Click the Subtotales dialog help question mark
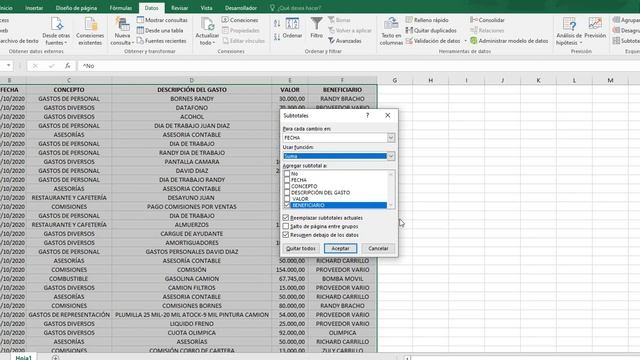The height and width of the screenshot is (360, 640). pos(367,116)
